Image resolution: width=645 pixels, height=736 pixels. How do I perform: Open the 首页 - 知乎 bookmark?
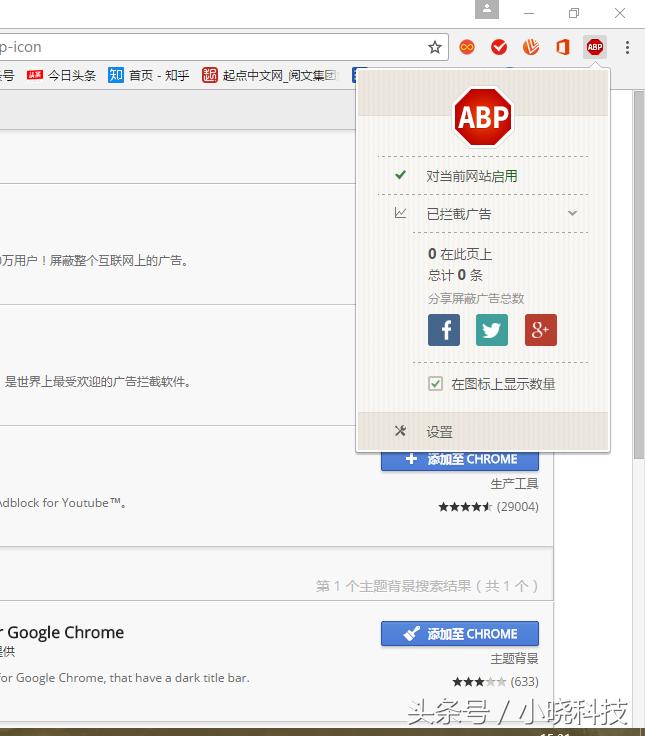(x=148, y=75)
